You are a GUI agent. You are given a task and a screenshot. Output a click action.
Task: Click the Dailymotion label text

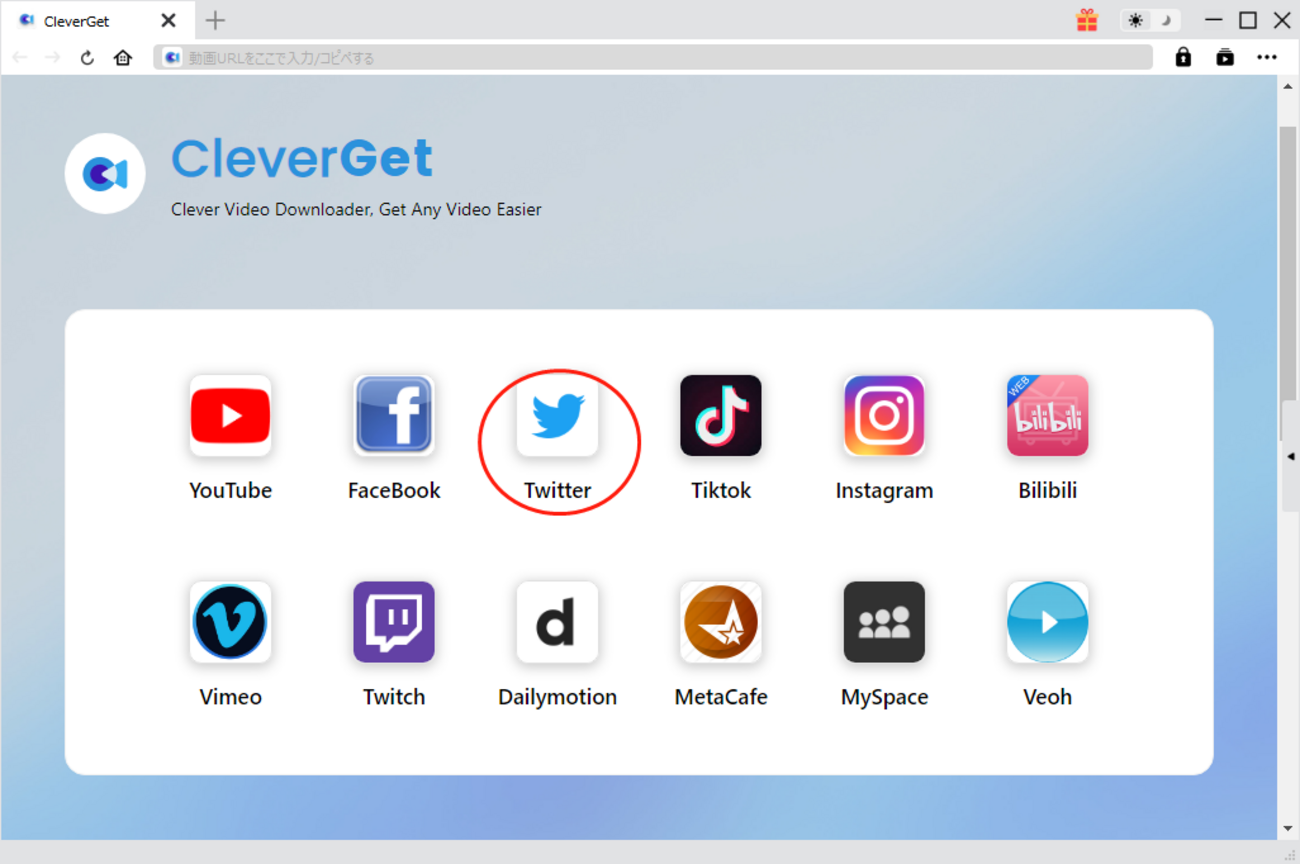(x=557, y=697)
